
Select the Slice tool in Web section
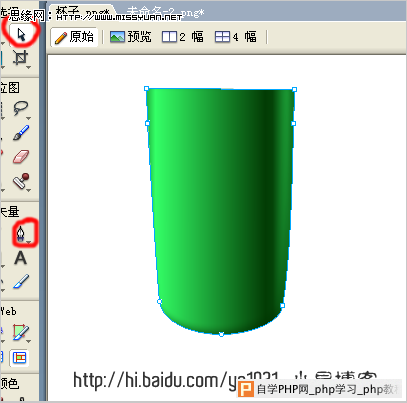(x=21, y=332)
